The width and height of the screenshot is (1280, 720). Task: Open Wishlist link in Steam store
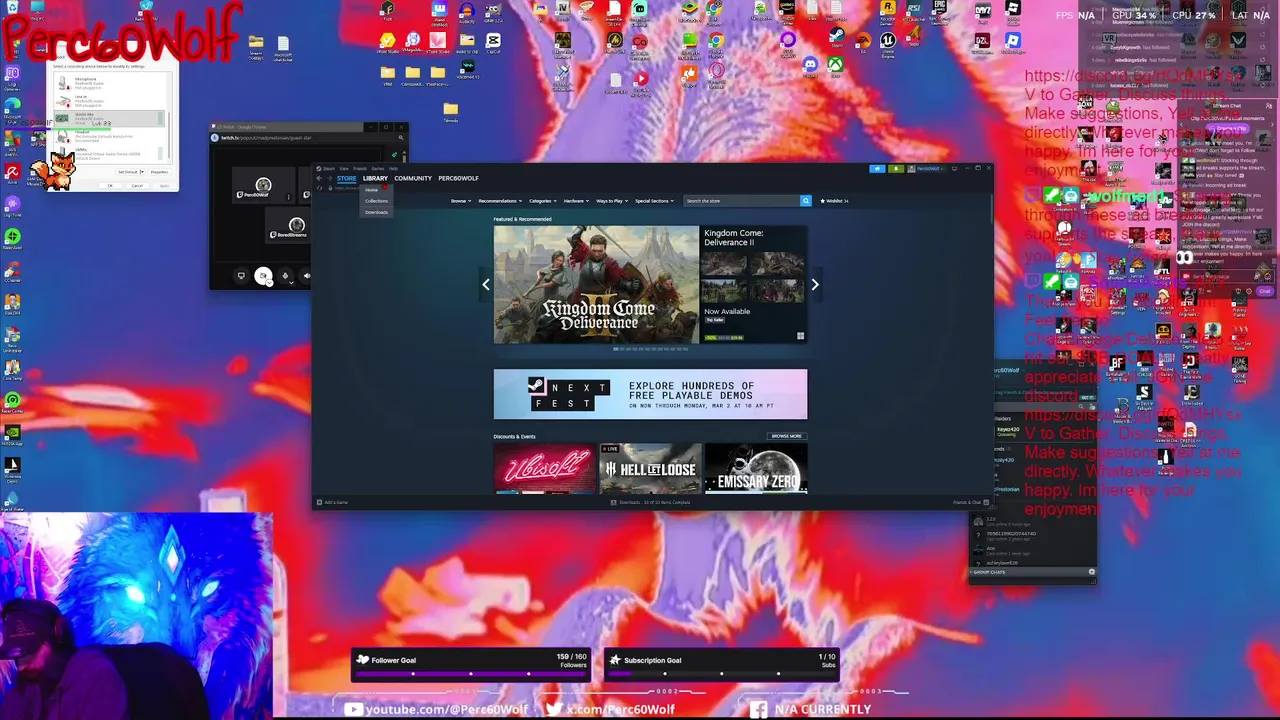click(834, 201)
